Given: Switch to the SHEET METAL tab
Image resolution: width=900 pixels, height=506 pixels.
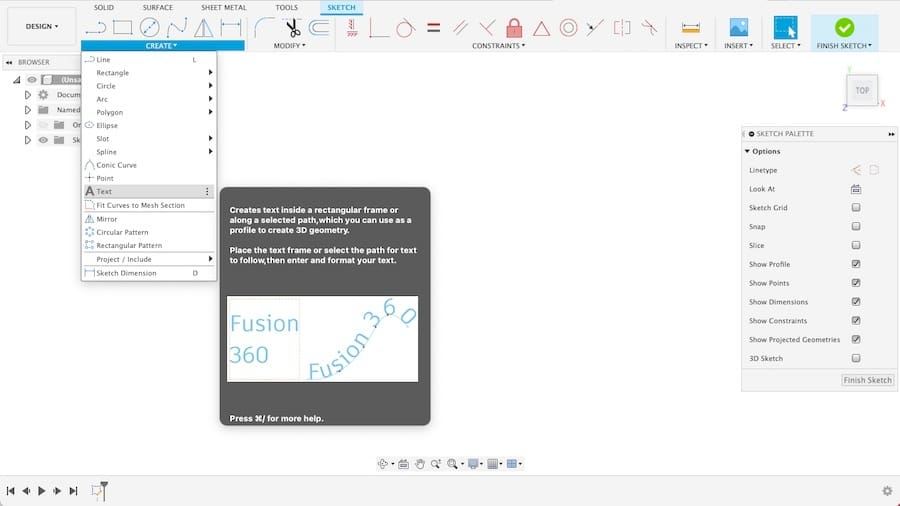Looking at the screenshot, I should 224,7.
